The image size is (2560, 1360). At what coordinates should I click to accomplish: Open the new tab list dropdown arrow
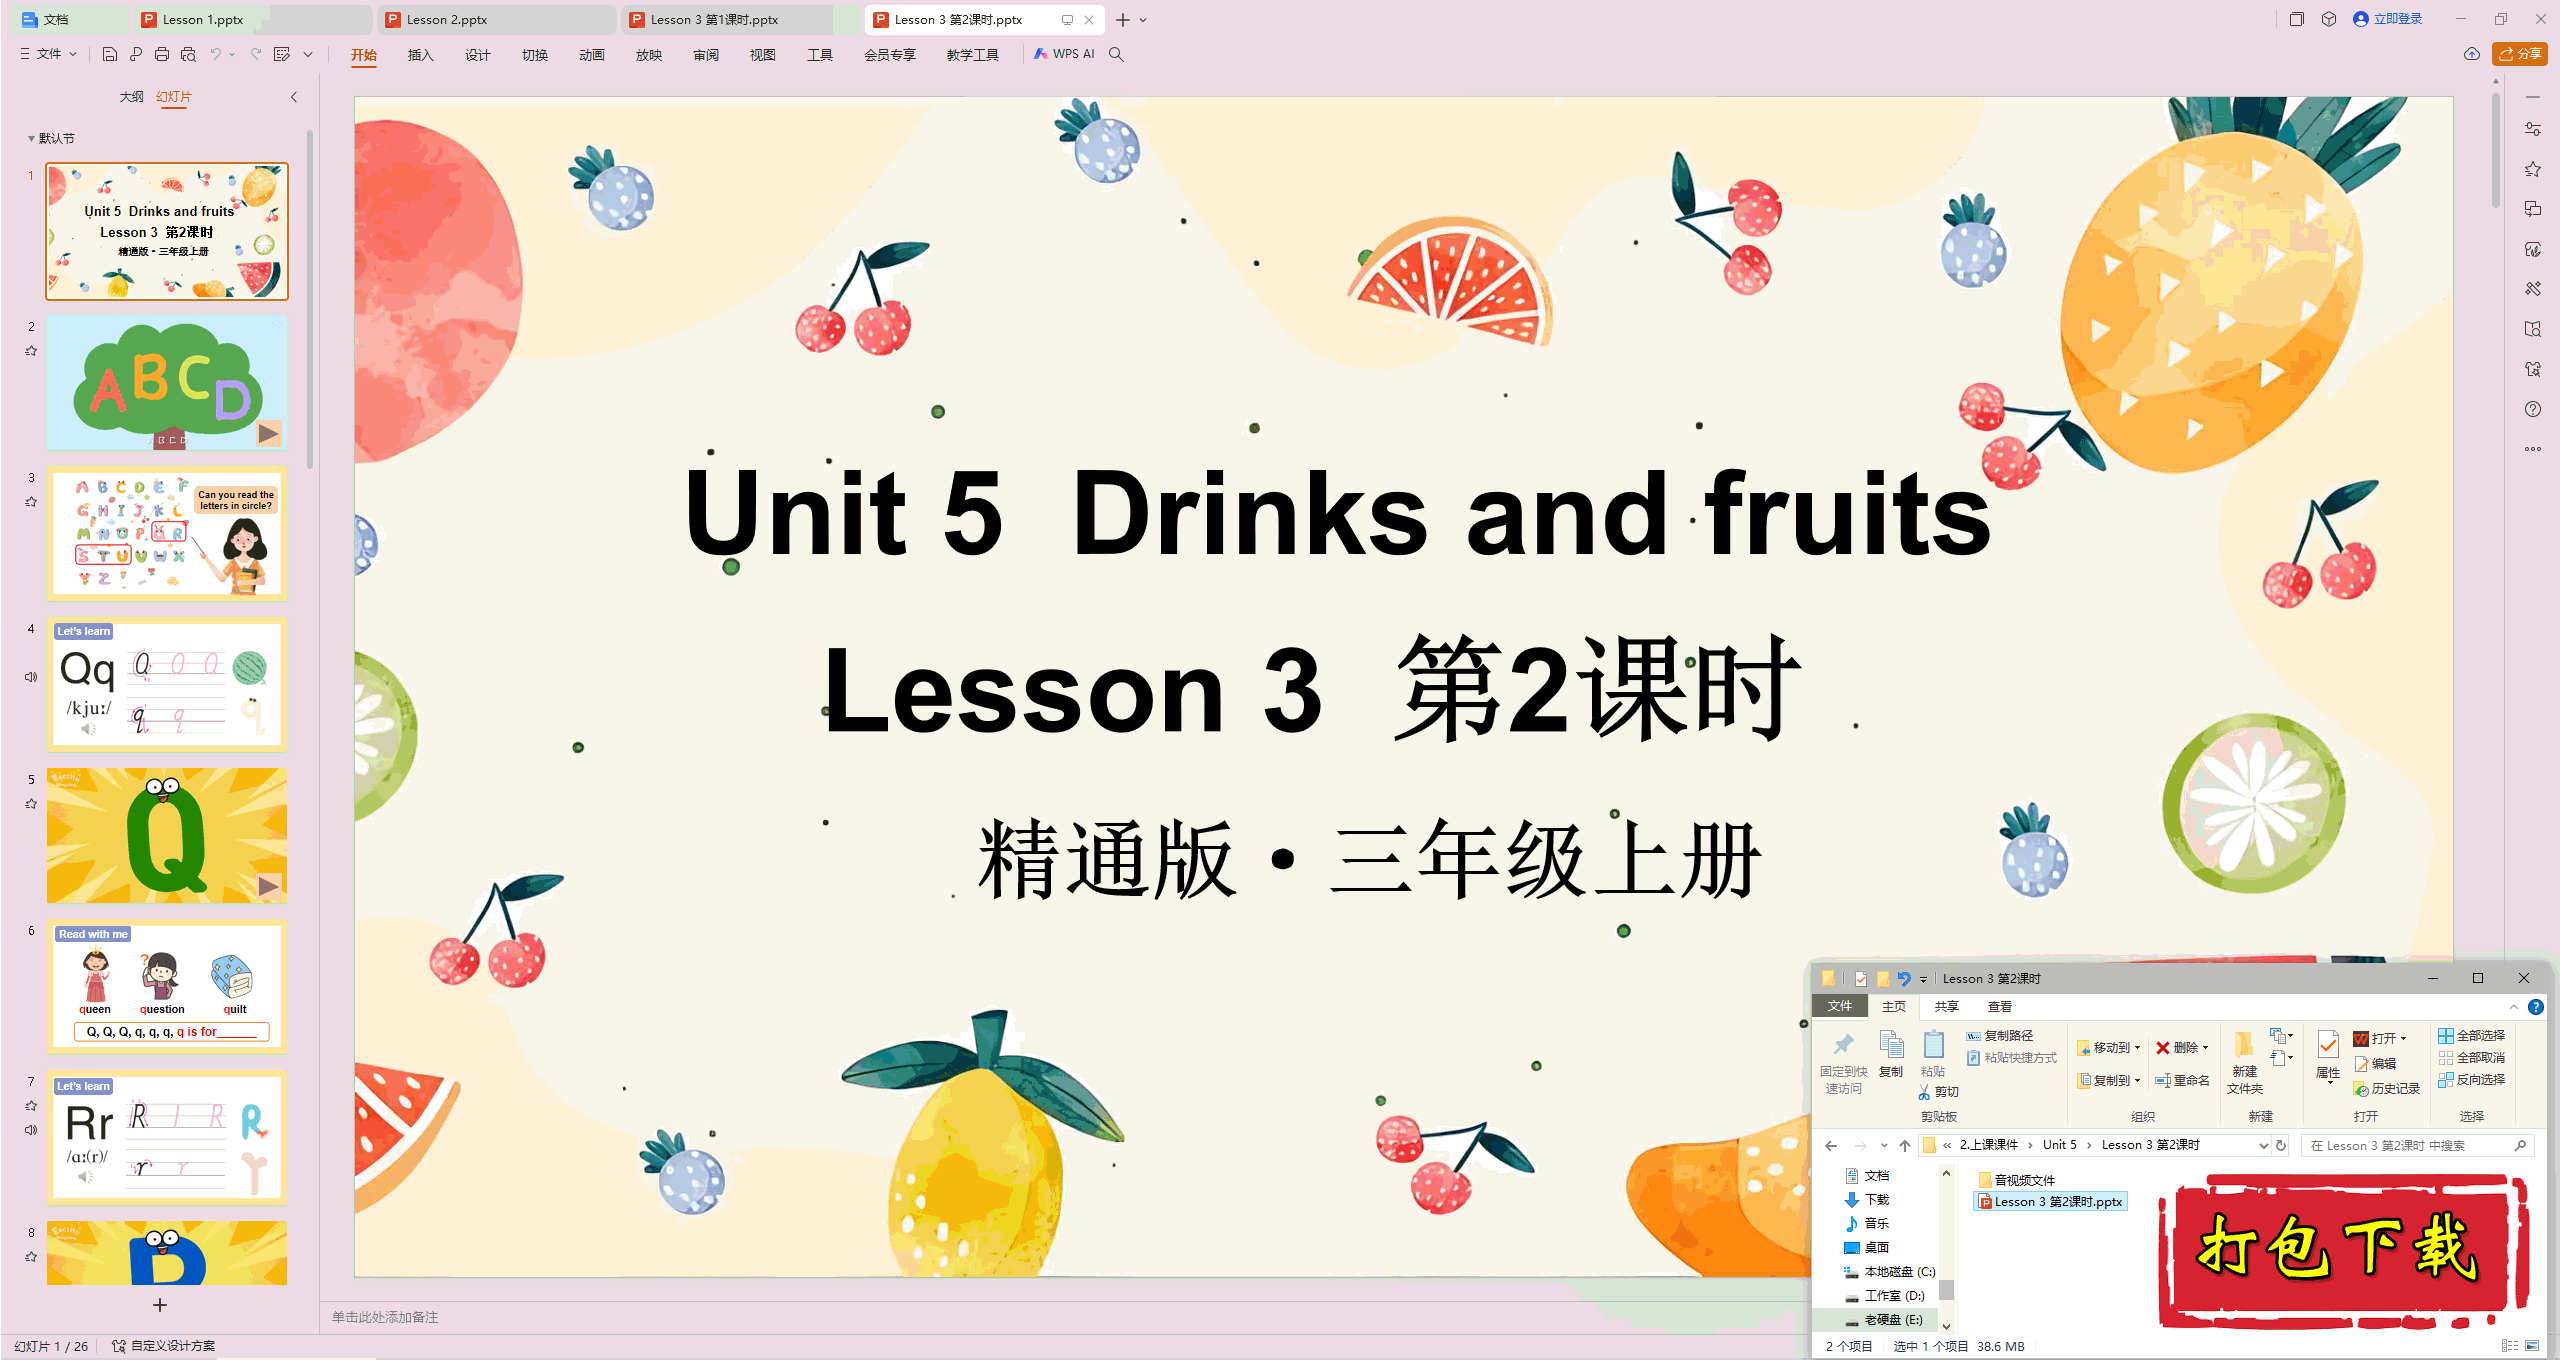pos(1143,20)
